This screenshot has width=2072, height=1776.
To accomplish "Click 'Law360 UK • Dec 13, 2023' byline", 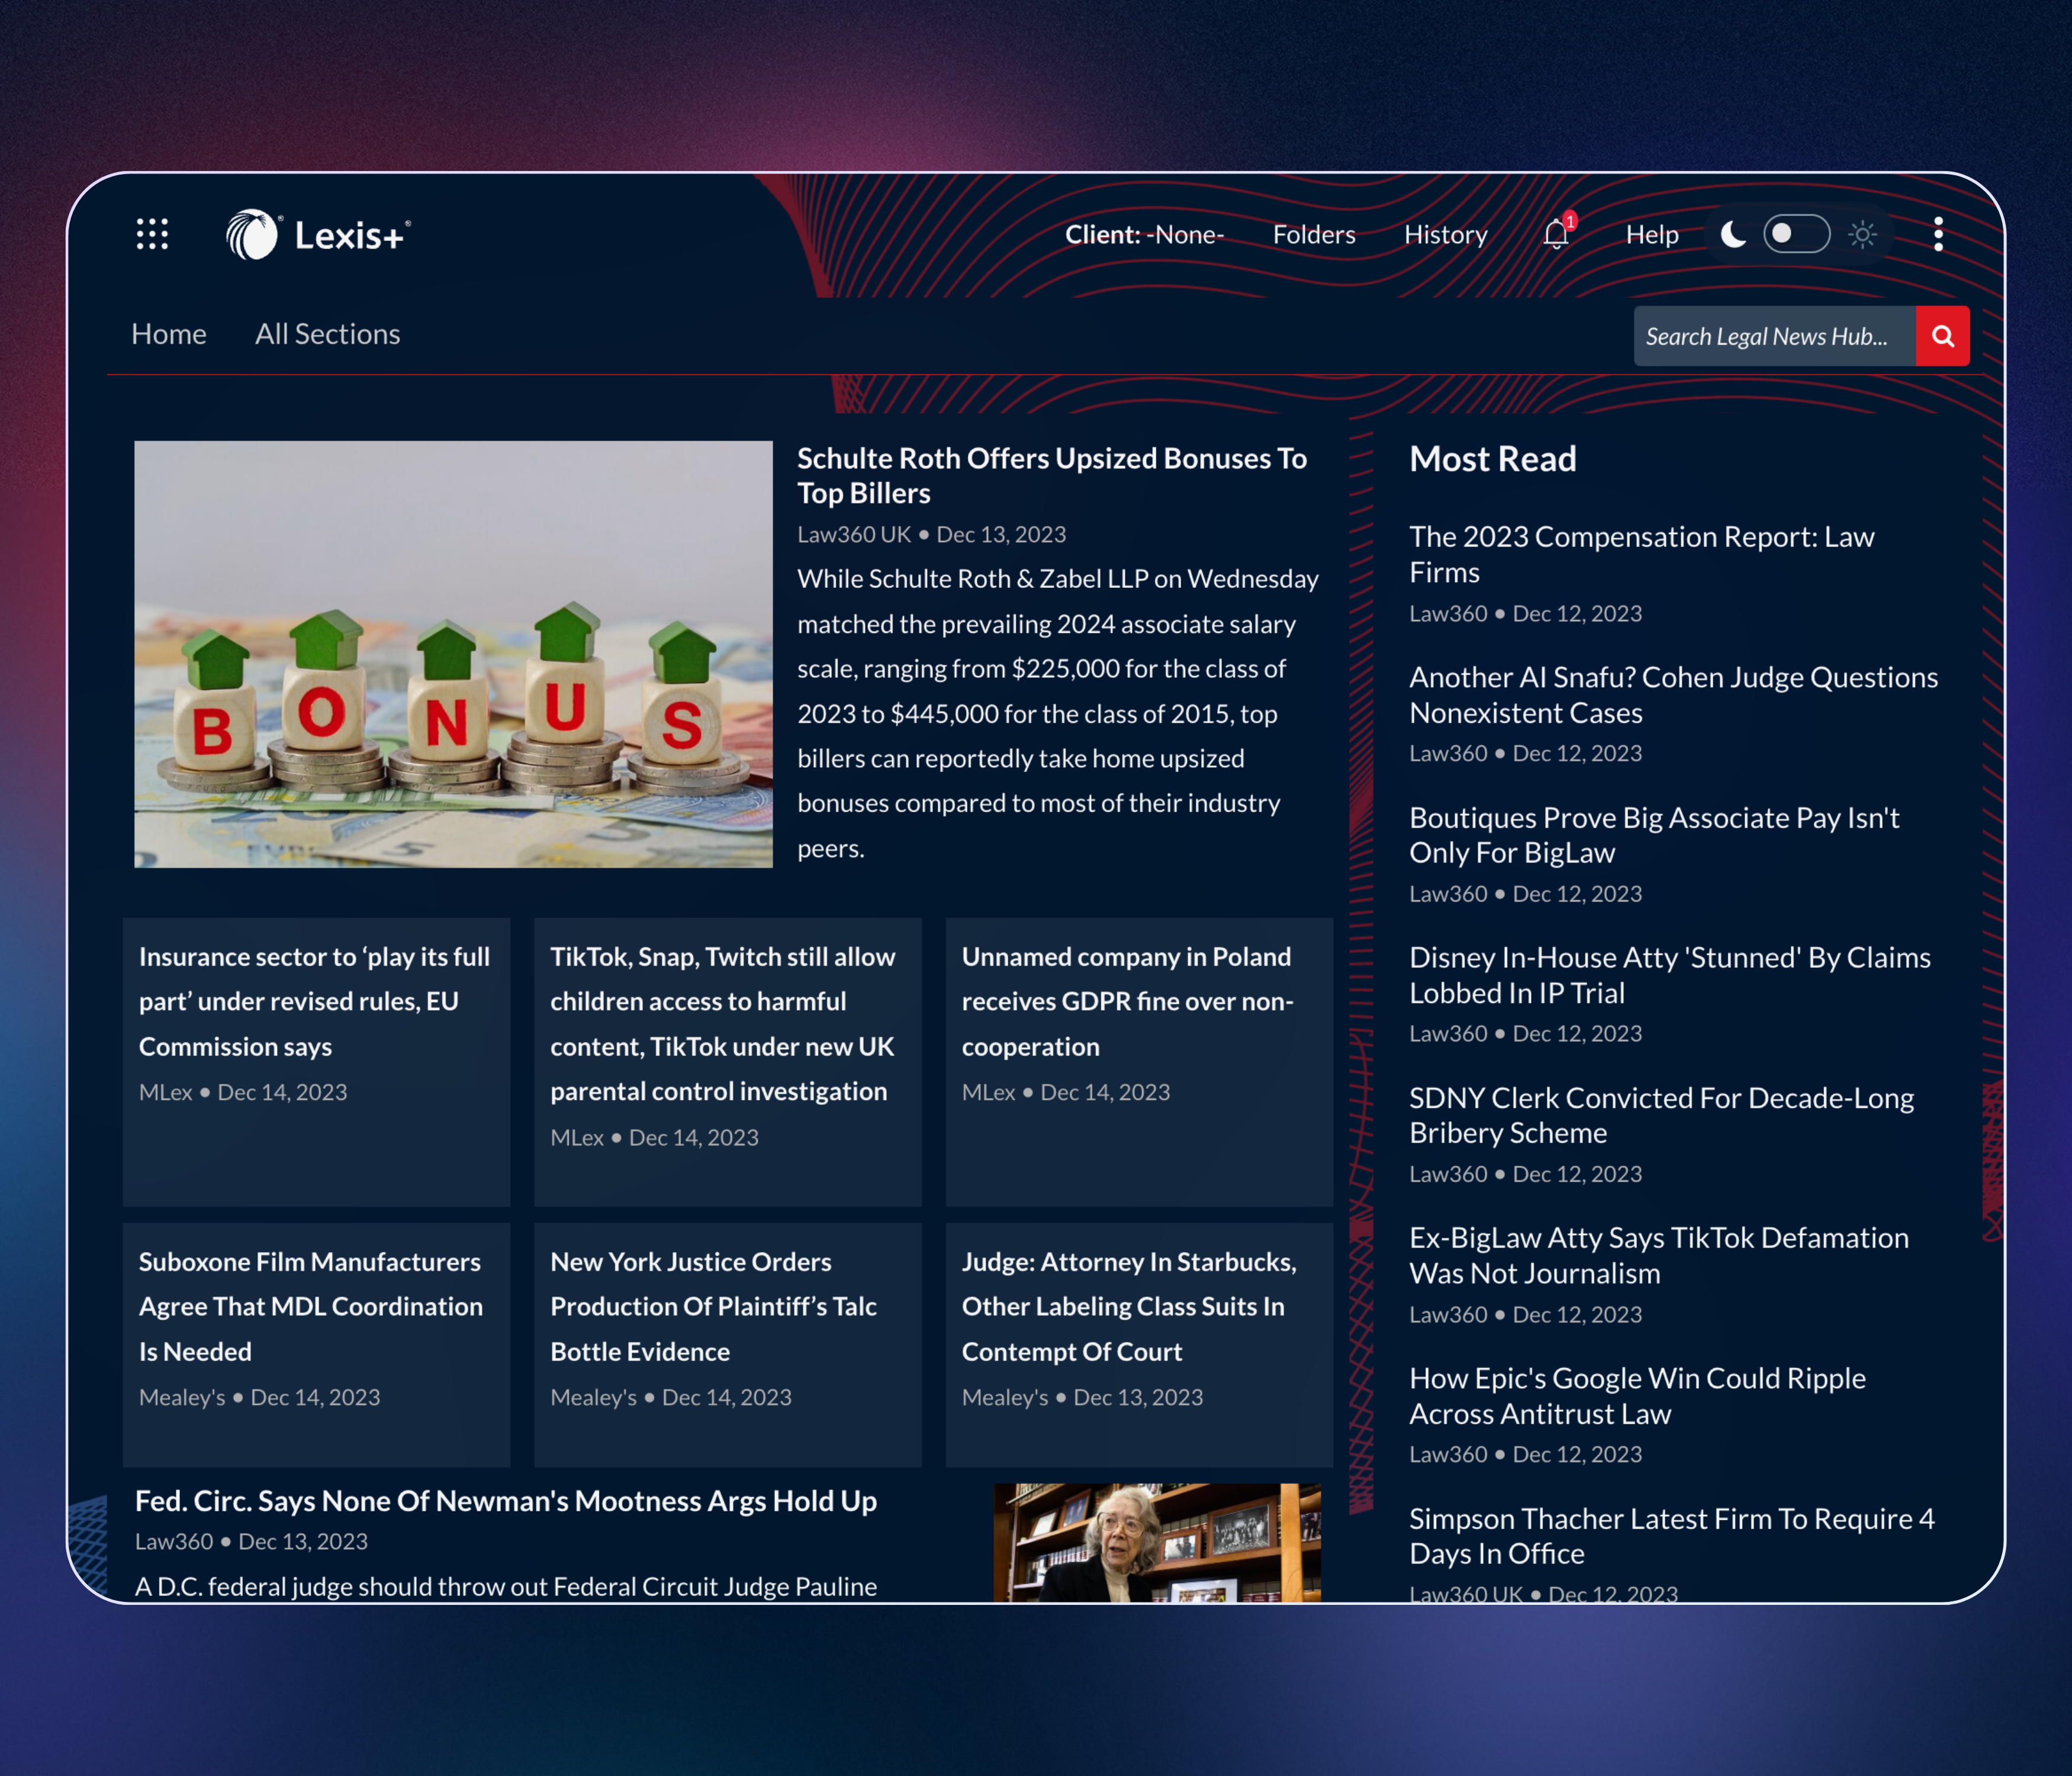I will [931, 535].
